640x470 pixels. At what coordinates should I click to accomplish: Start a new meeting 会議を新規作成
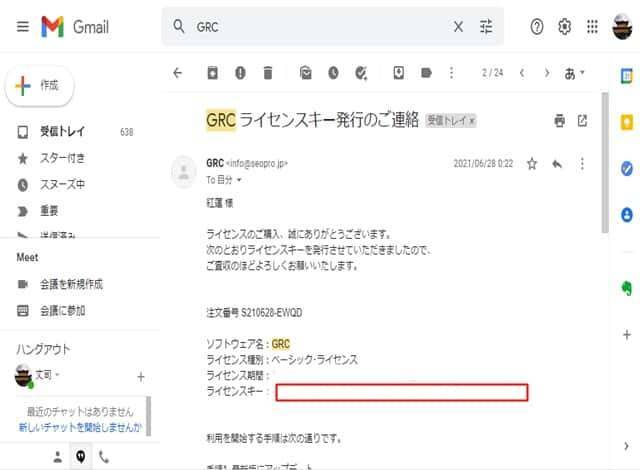[71, 284]
